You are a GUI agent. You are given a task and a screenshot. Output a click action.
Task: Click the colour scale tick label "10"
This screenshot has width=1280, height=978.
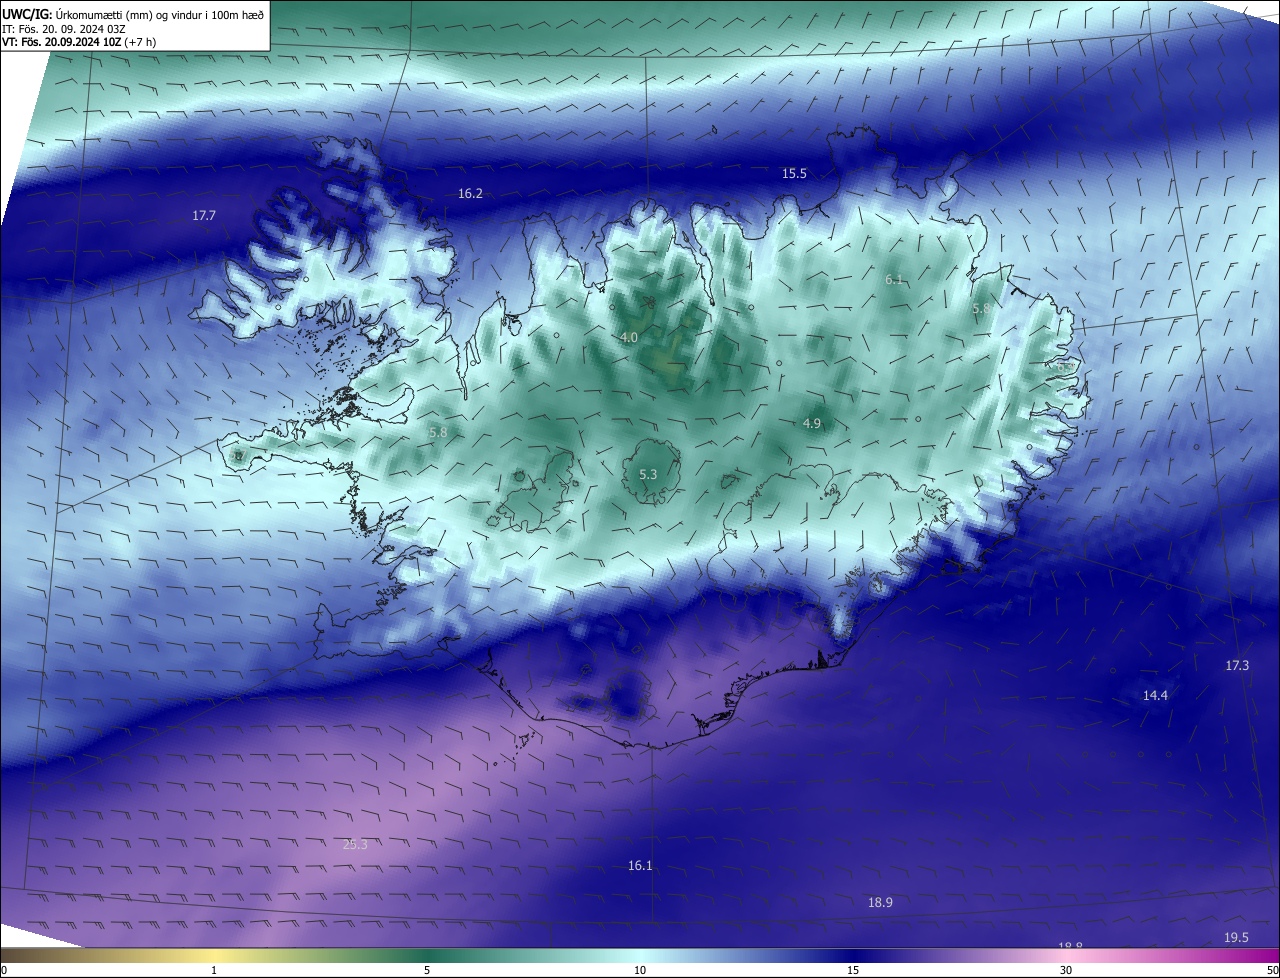pos(640,970)
